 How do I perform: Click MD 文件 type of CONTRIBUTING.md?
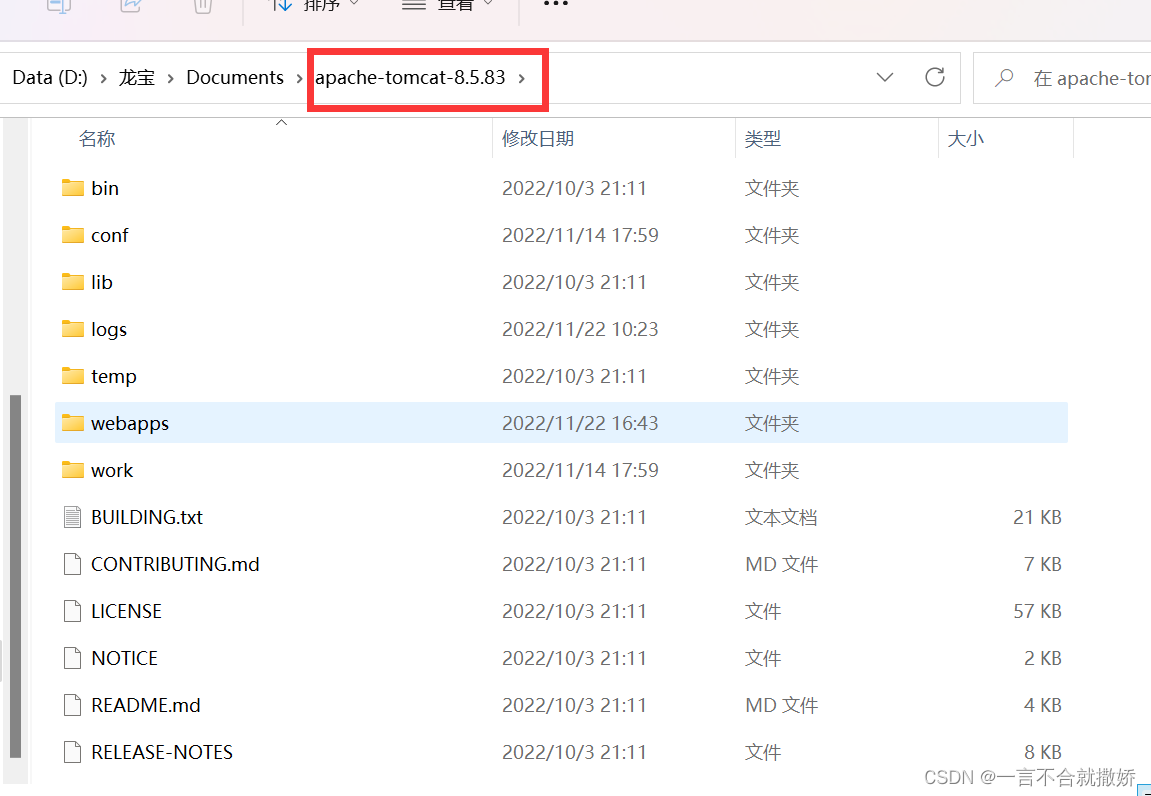pyautogui.click(x=782, y=564)
